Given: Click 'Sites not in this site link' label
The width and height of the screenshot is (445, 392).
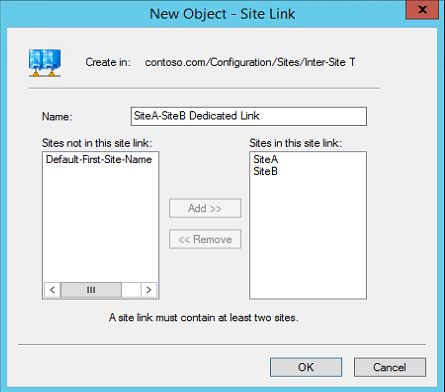Looking at the screenshot, I should (97, 143).
